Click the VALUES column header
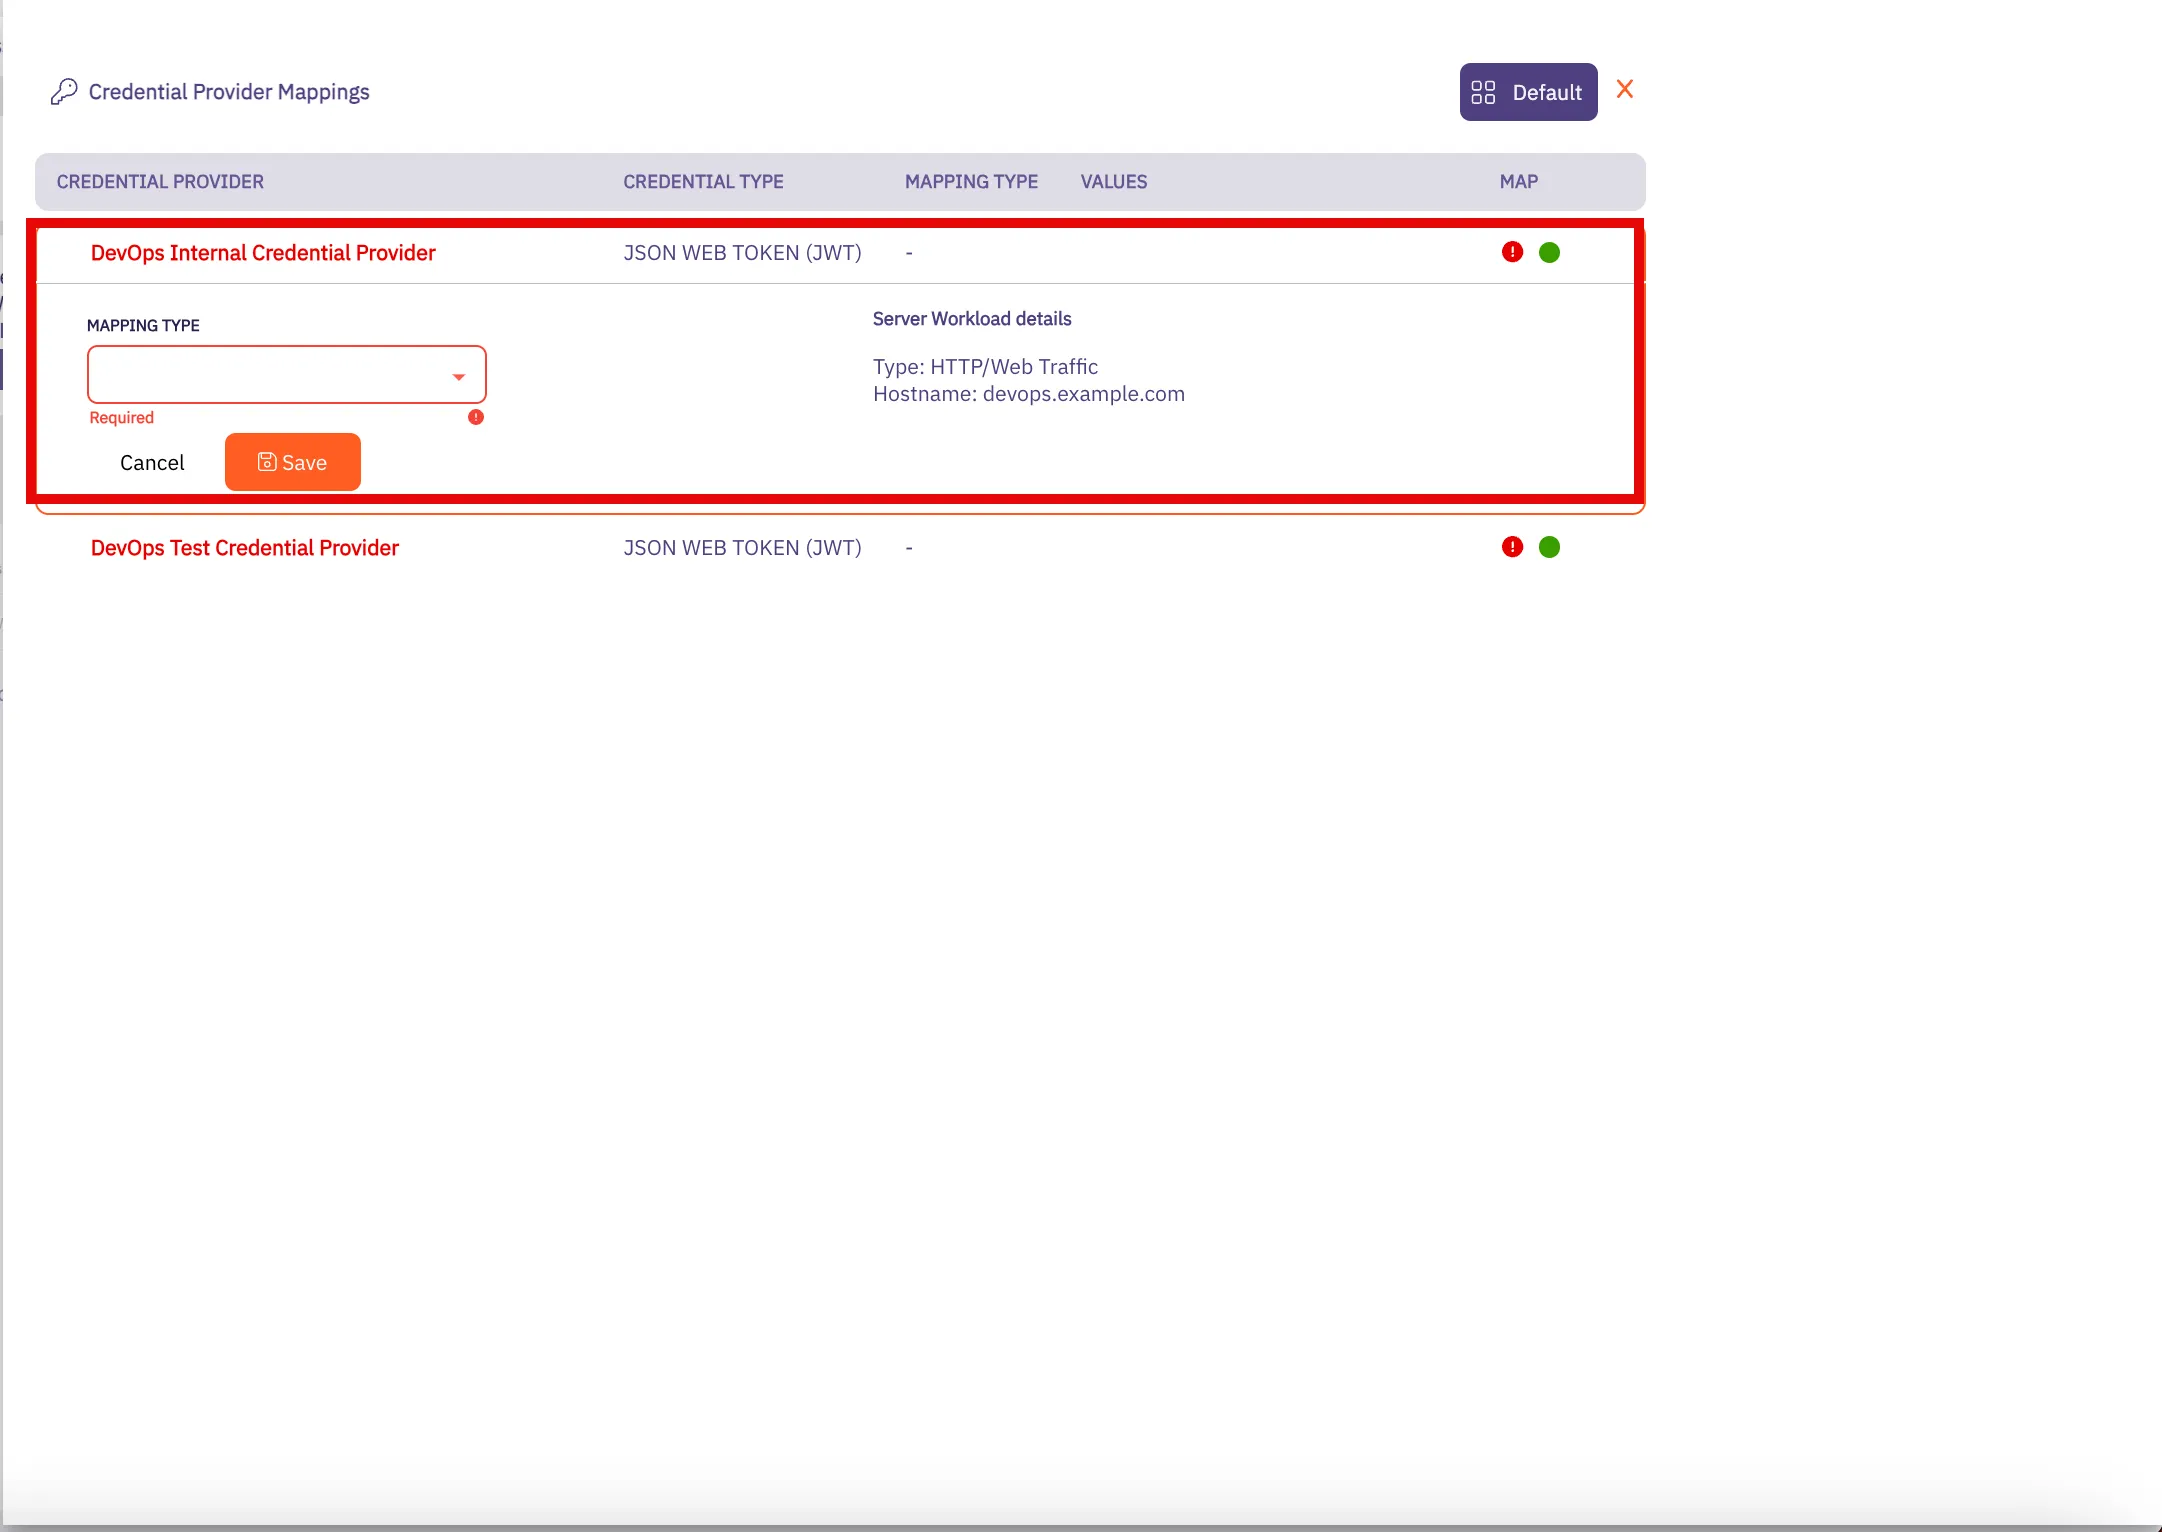The height and width of the screenshot is (1532, 2162). click(1113, 181)
